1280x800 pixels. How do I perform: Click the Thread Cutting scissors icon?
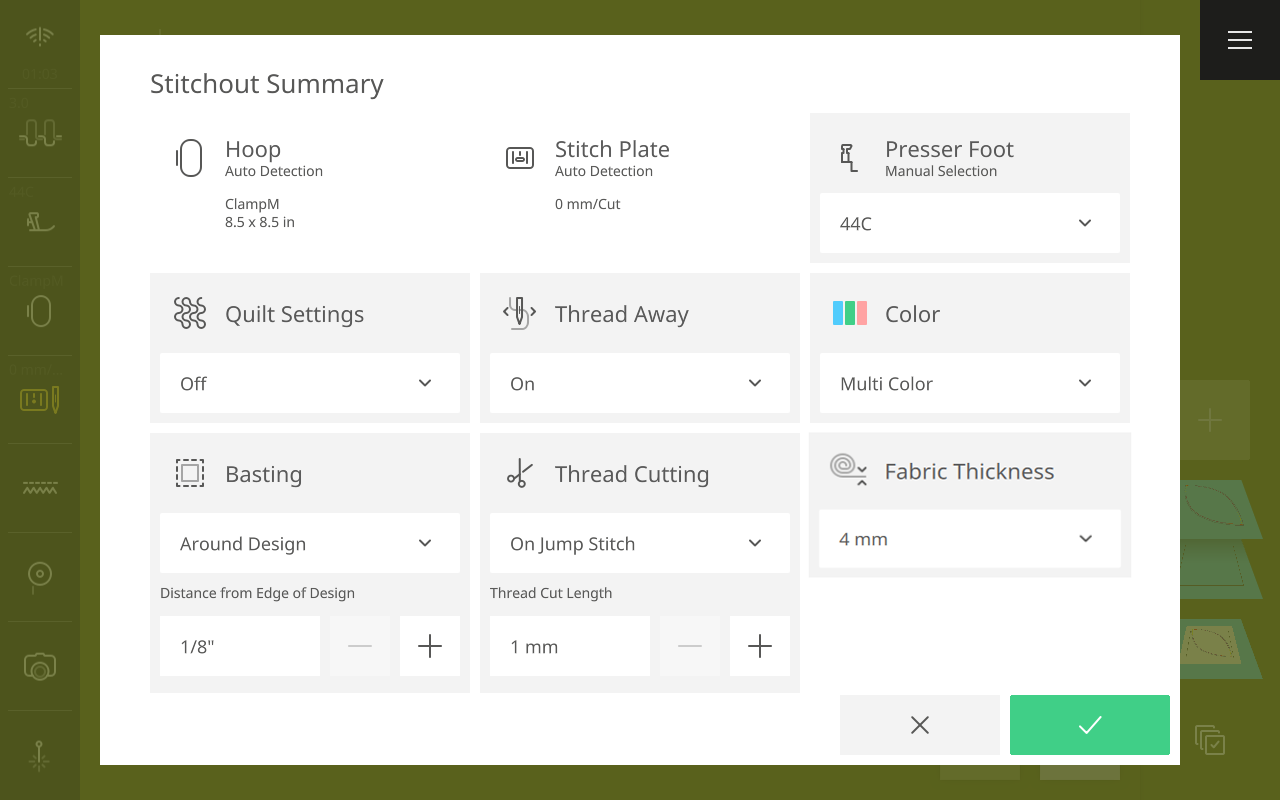coord(520,474)
